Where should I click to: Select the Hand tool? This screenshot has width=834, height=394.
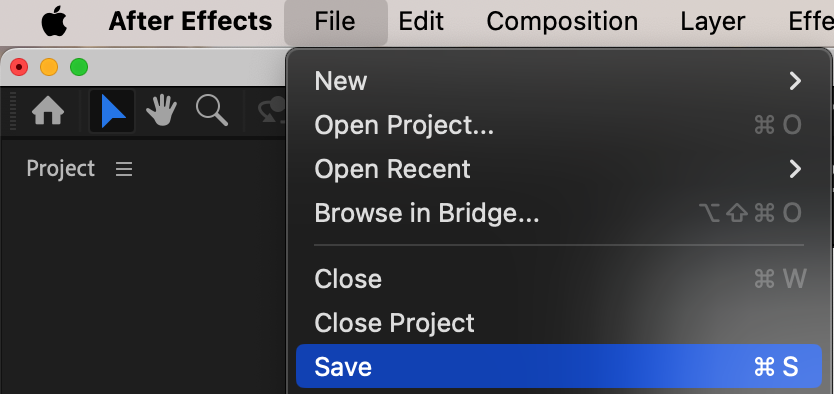tap(162, 111)
